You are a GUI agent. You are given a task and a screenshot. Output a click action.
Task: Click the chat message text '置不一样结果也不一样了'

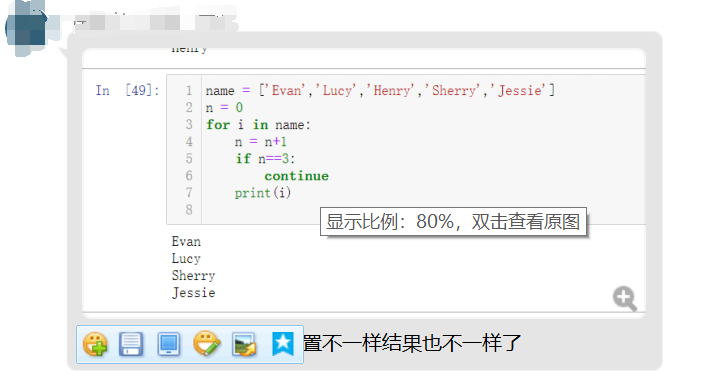(x=412, y=344)
